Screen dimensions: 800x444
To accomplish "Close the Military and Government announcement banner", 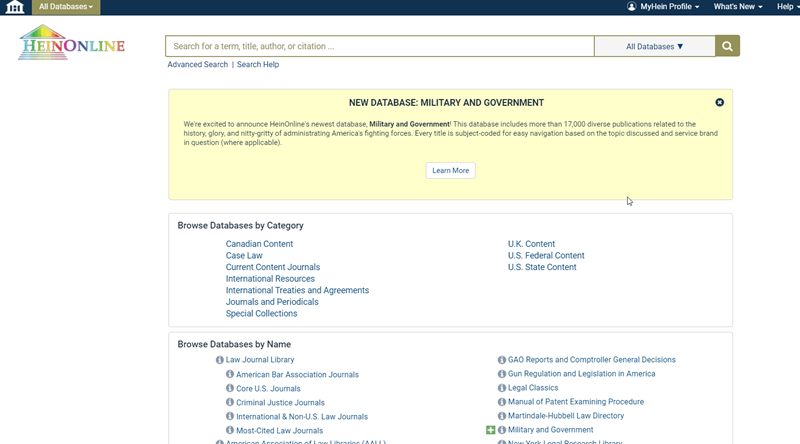I will point(719,103).
